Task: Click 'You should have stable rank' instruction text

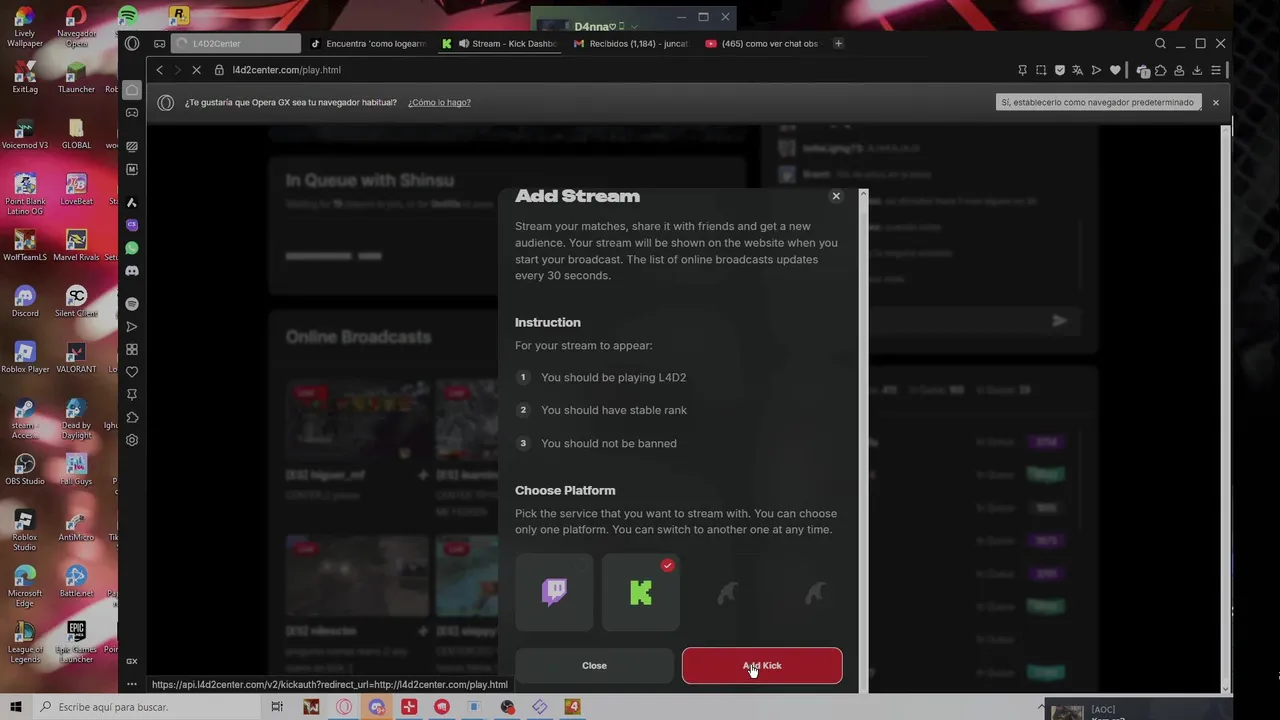Action: 614,410
